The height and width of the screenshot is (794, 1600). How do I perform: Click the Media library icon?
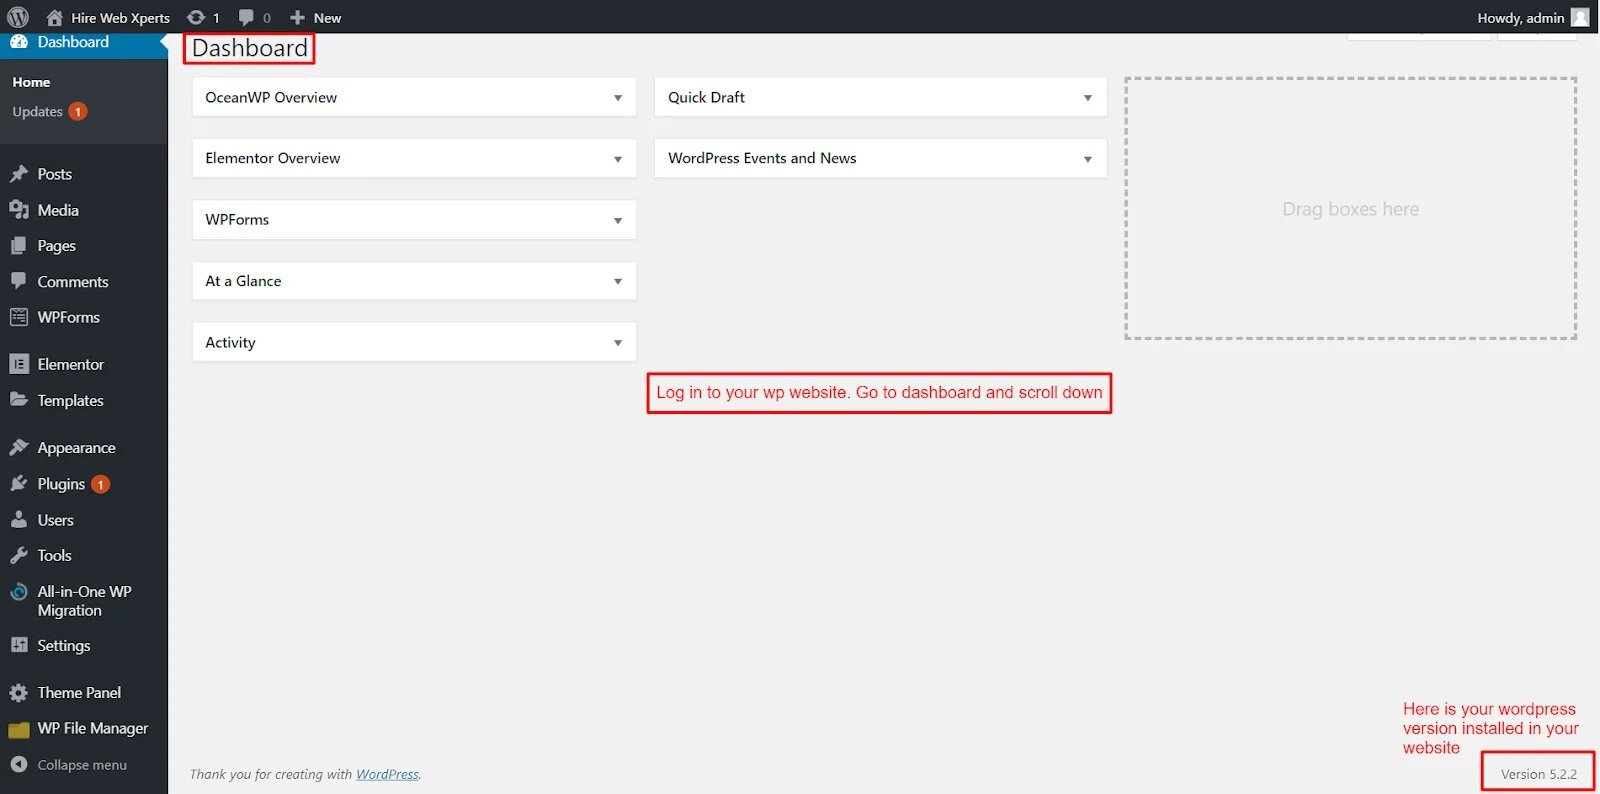point(18,210)
